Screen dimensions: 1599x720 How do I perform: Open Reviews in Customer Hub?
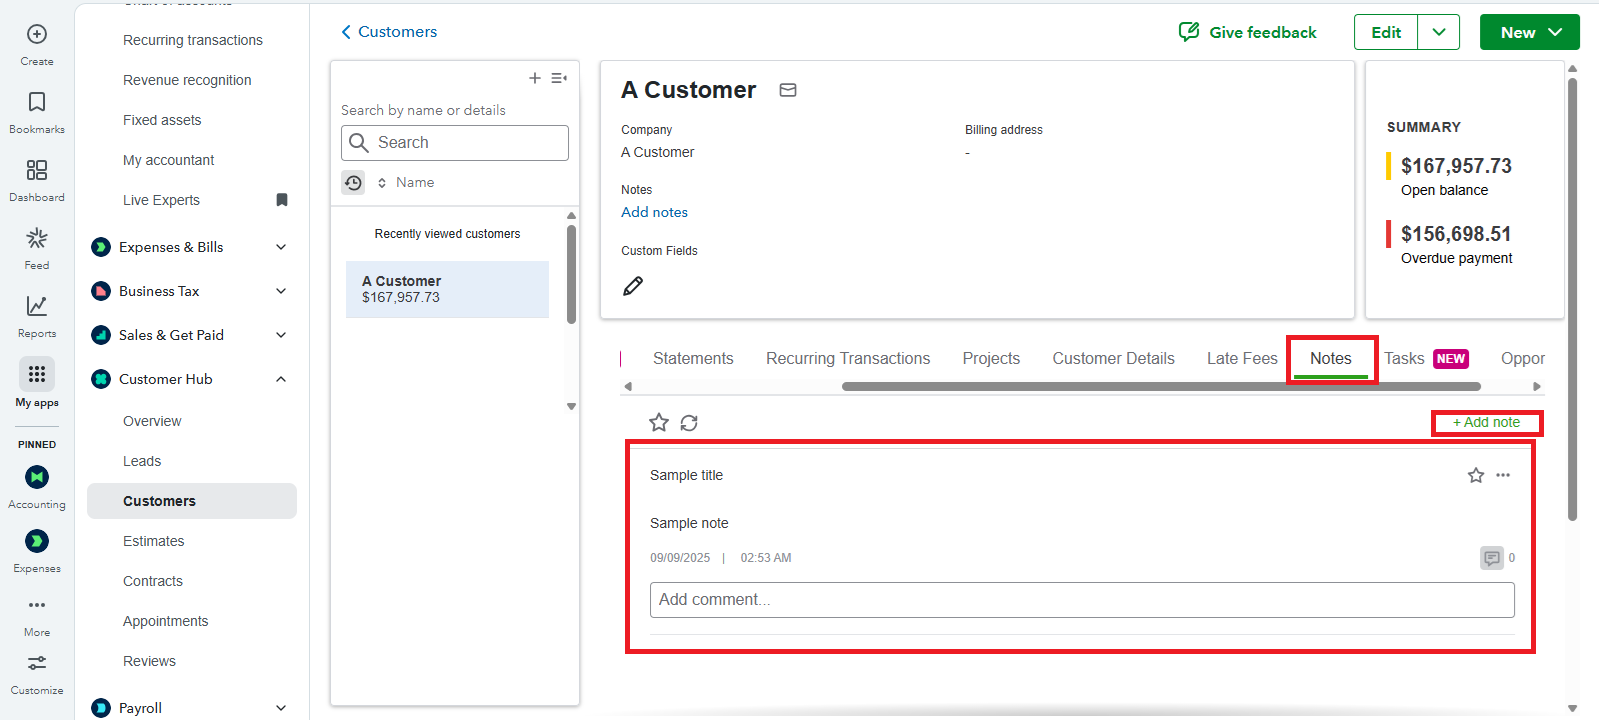149,661
